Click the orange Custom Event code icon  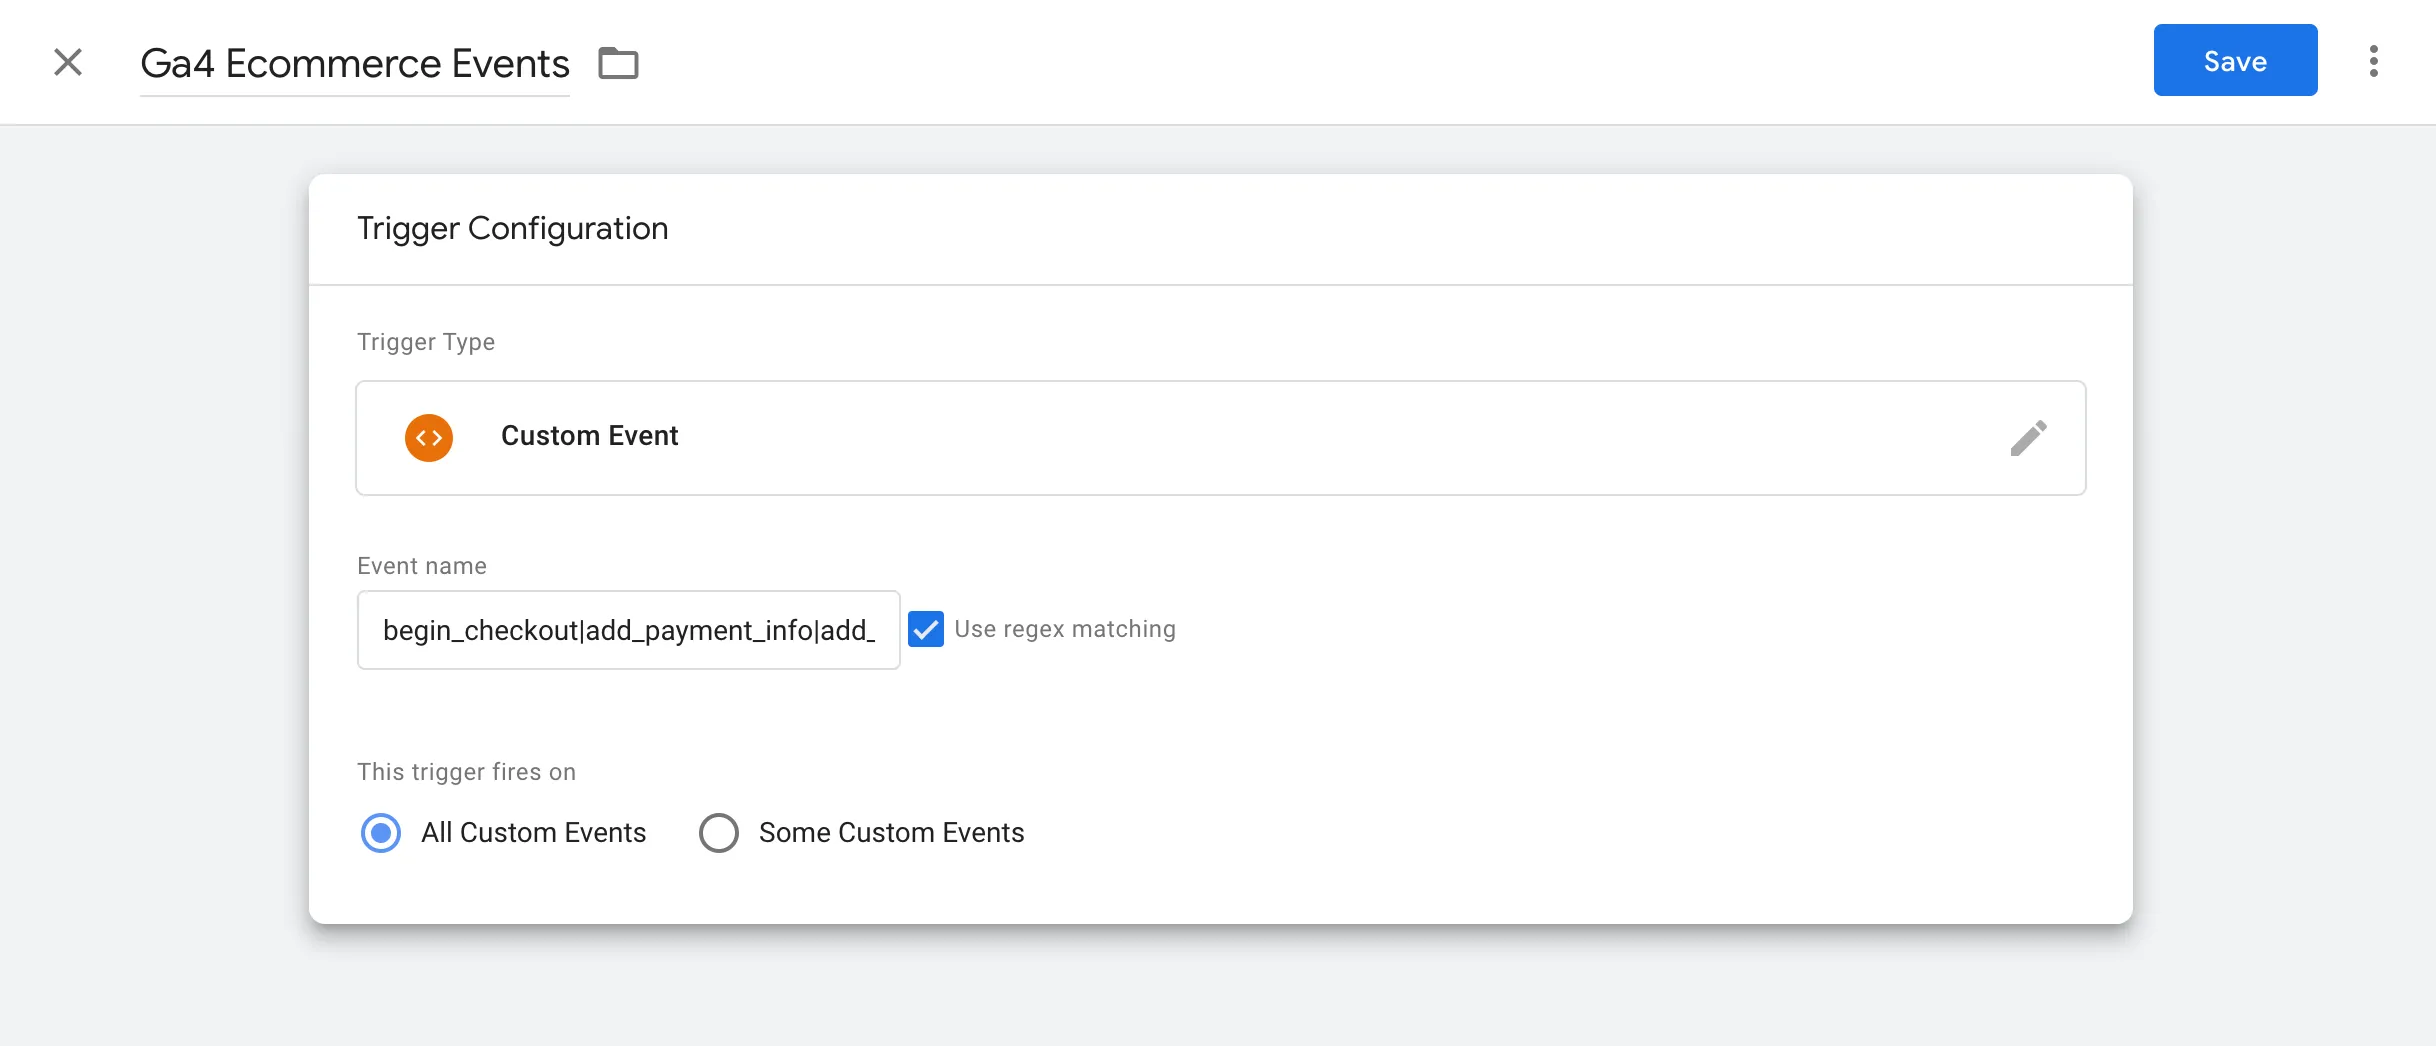point(429,438)
